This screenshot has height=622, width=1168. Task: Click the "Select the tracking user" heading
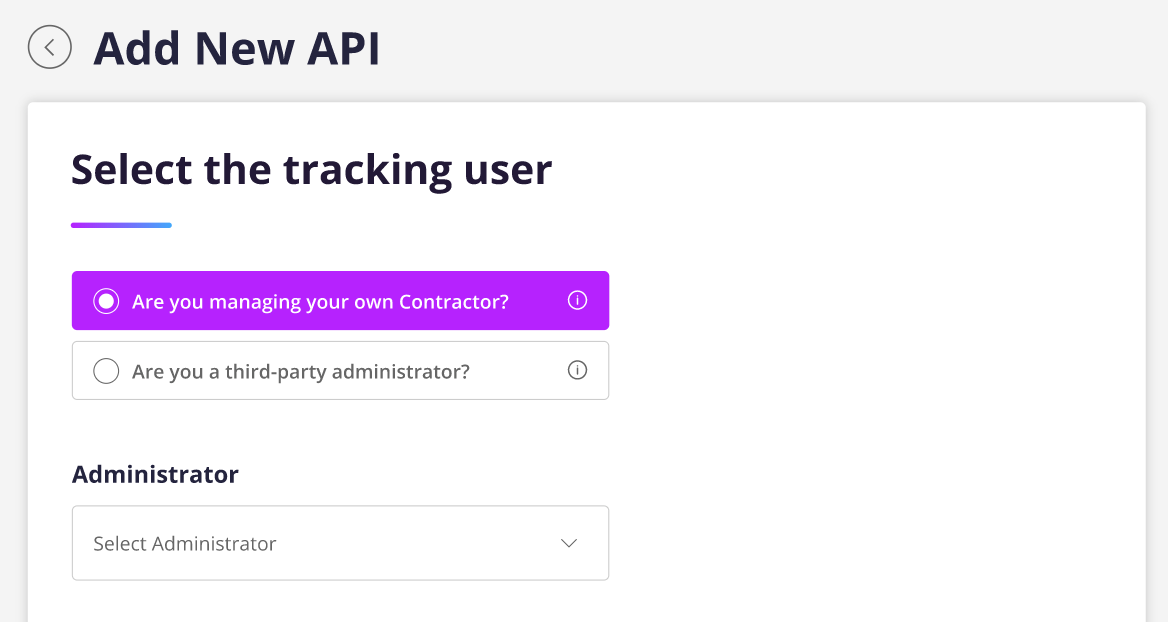[311, 169]
